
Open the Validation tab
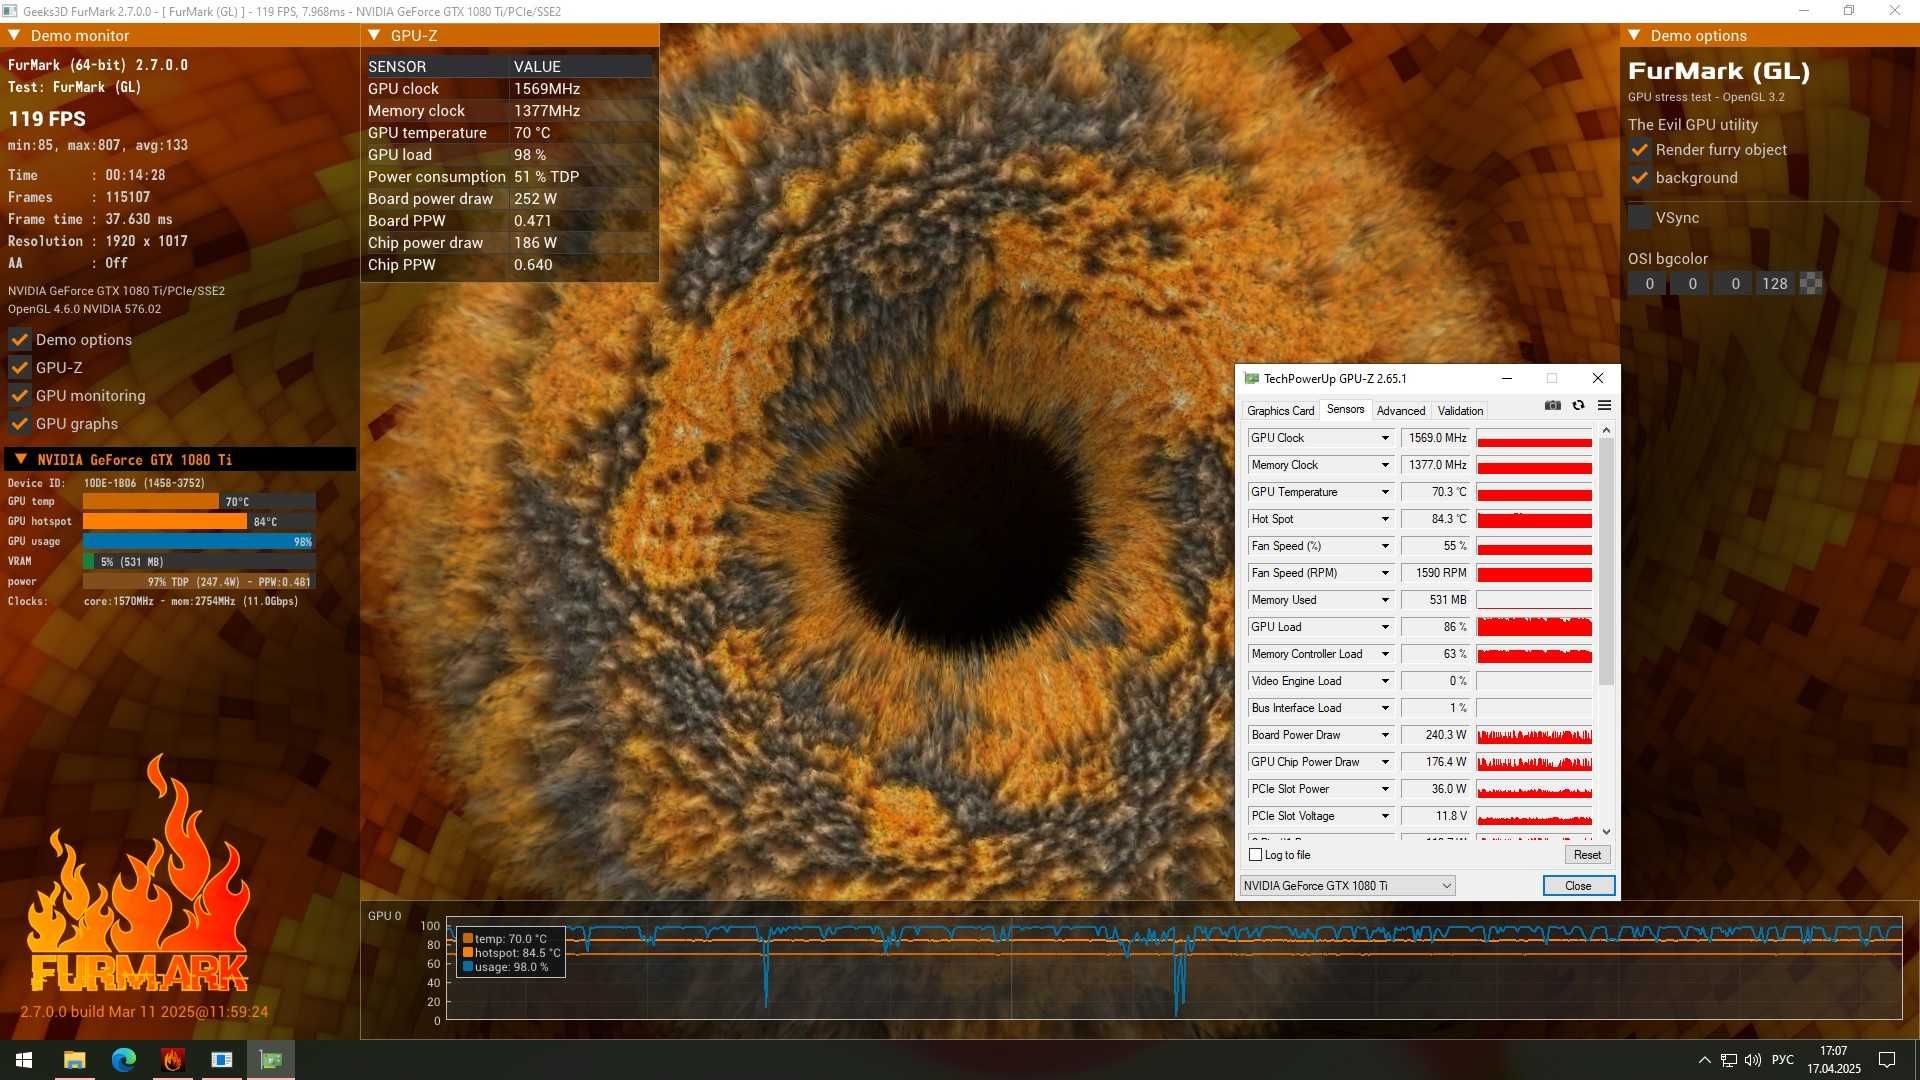[1460, 411]
